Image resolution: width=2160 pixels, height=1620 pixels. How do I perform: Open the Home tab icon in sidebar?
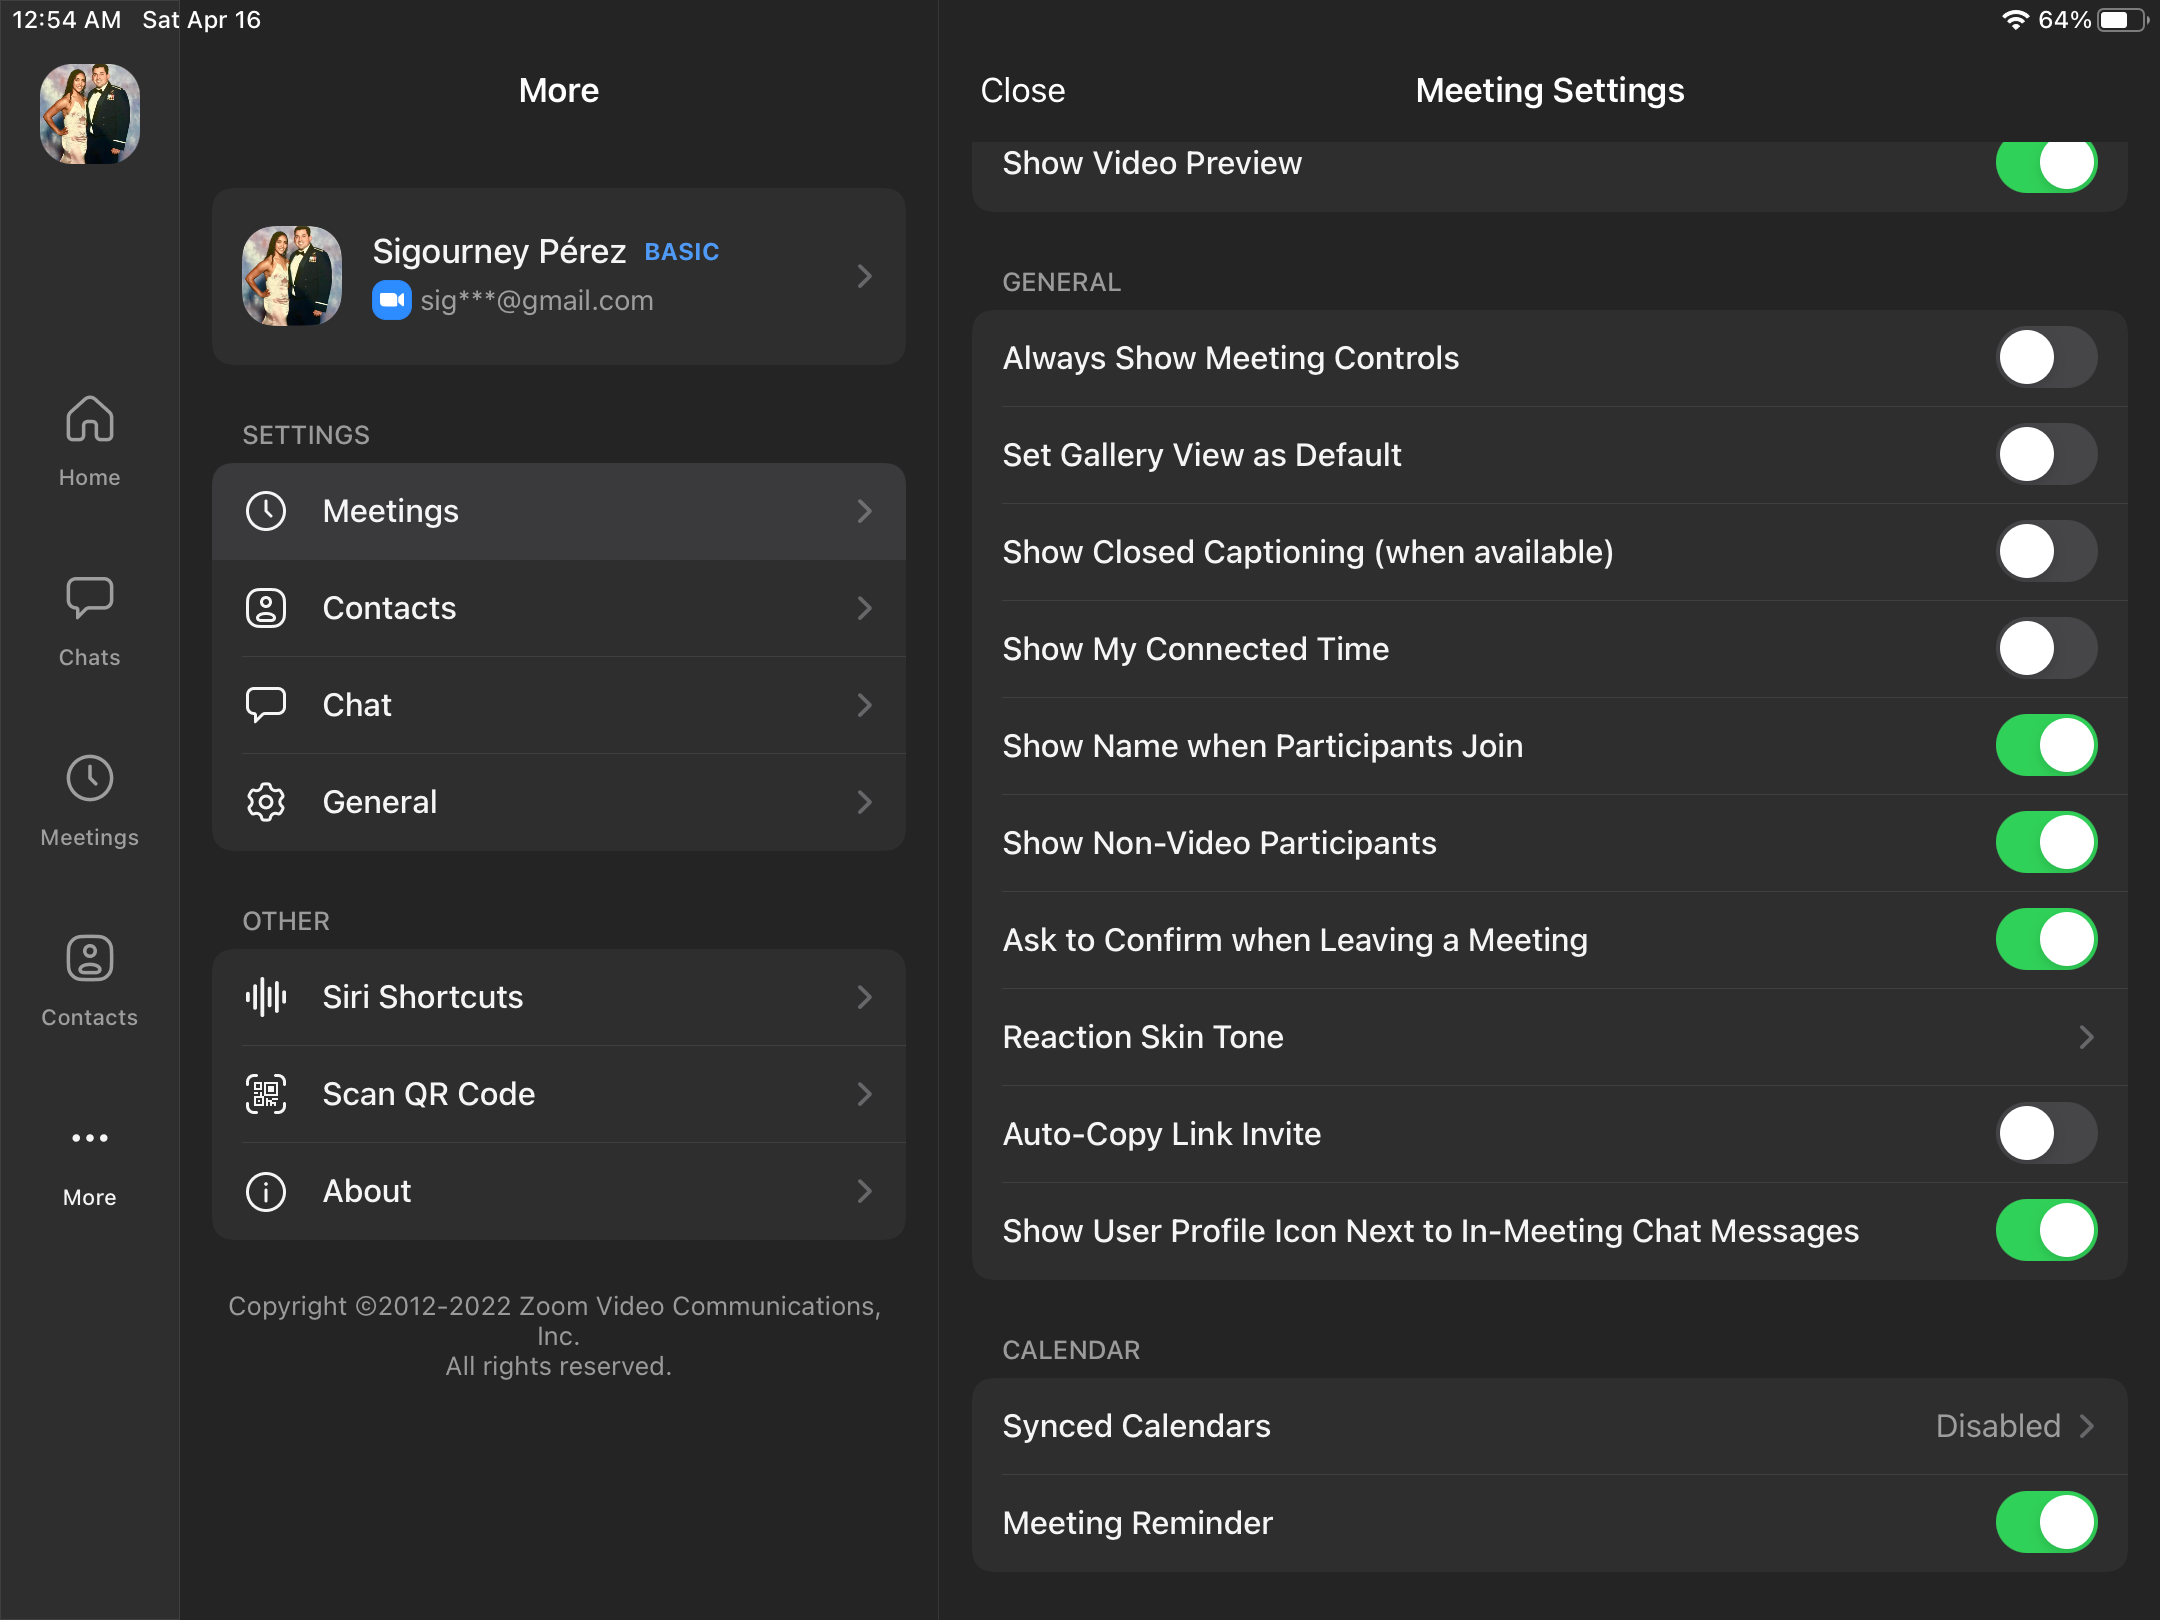(x=89, y=419)
